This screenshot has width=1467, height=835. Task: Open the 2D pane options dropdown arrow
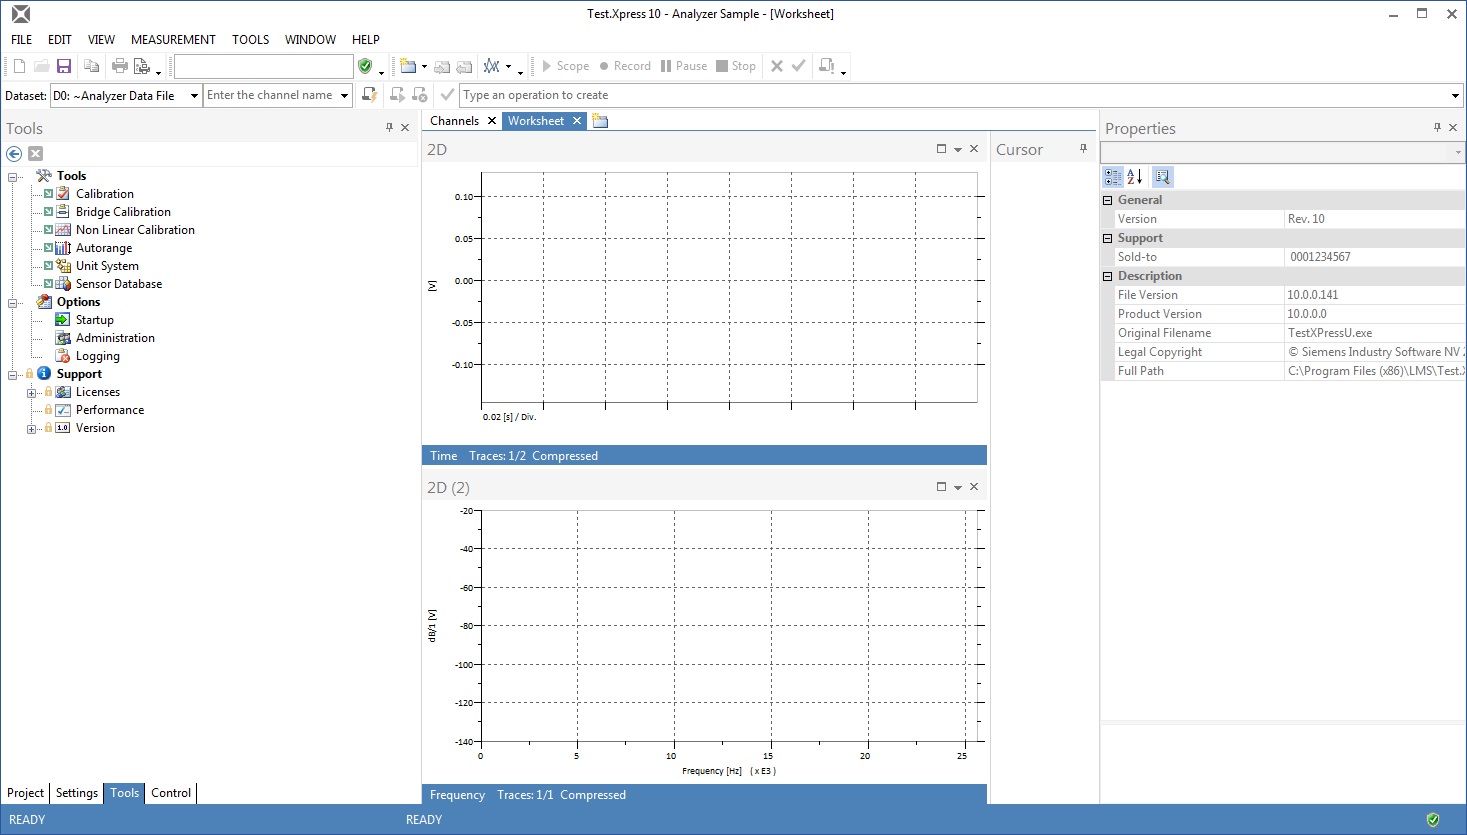(958, 149)
